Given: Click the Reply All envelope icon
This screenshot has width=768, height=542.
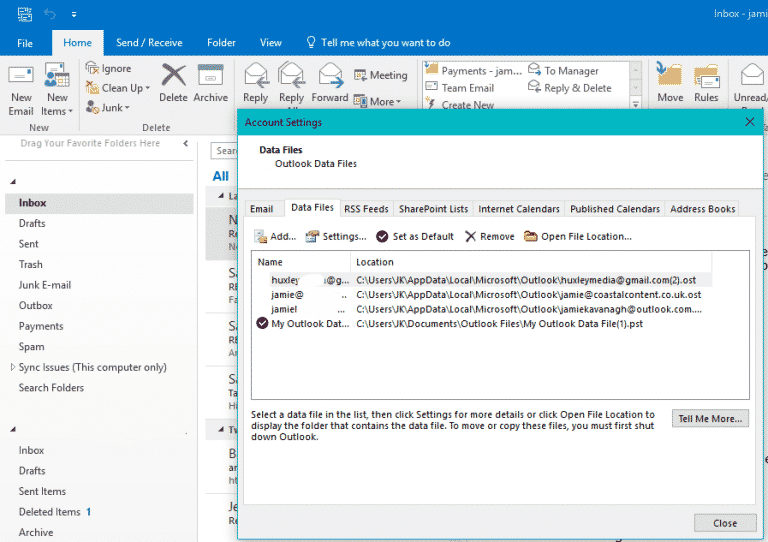Looking at the screenshot, I should (291, 76).
